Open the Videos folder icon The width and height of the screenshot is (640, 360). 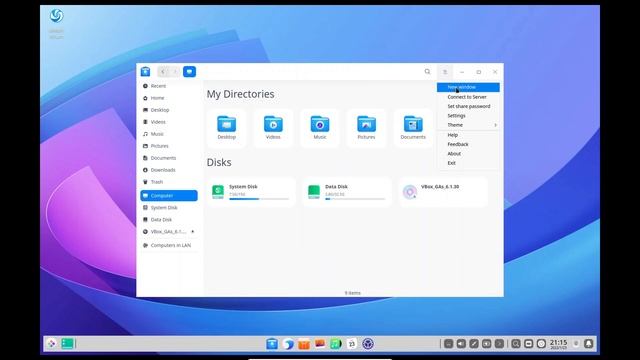click(273, 128)
